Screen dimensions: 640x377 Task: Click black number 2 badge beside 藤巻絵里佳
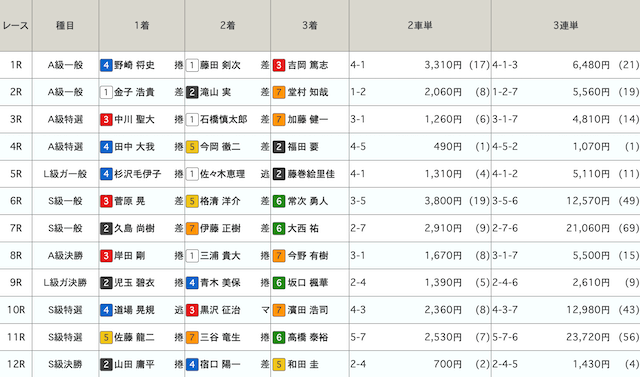(x=279, y=174)
